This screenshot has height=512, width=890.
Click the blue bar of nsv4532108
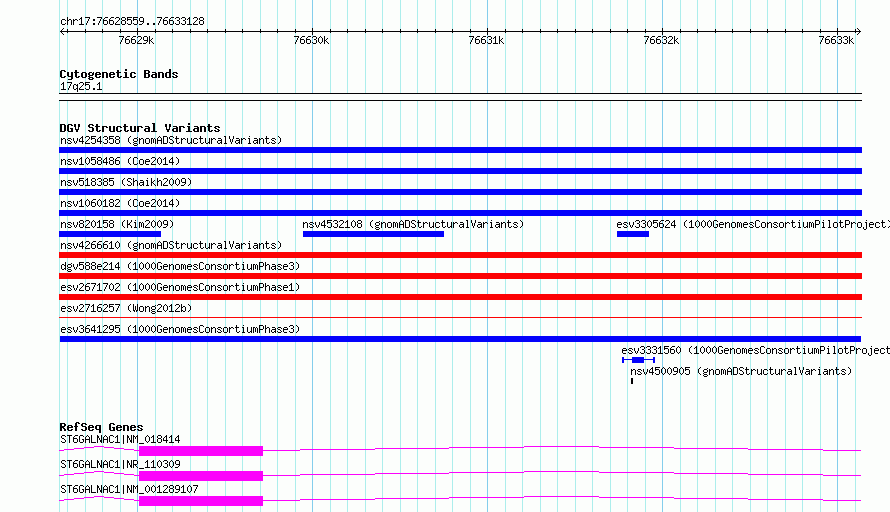(x=373, y=234)
